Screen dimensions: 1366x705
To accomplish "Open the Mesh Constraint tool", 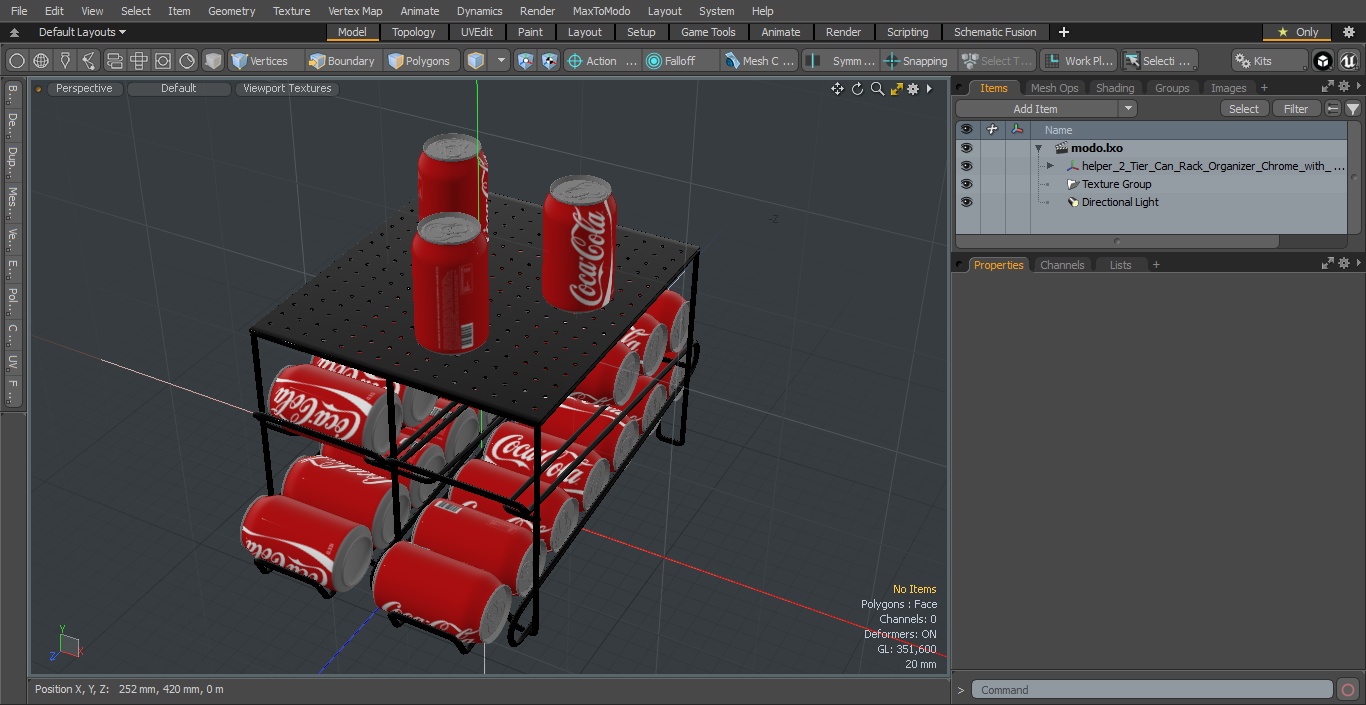I will pyautogui.click(x=760, y=61).
